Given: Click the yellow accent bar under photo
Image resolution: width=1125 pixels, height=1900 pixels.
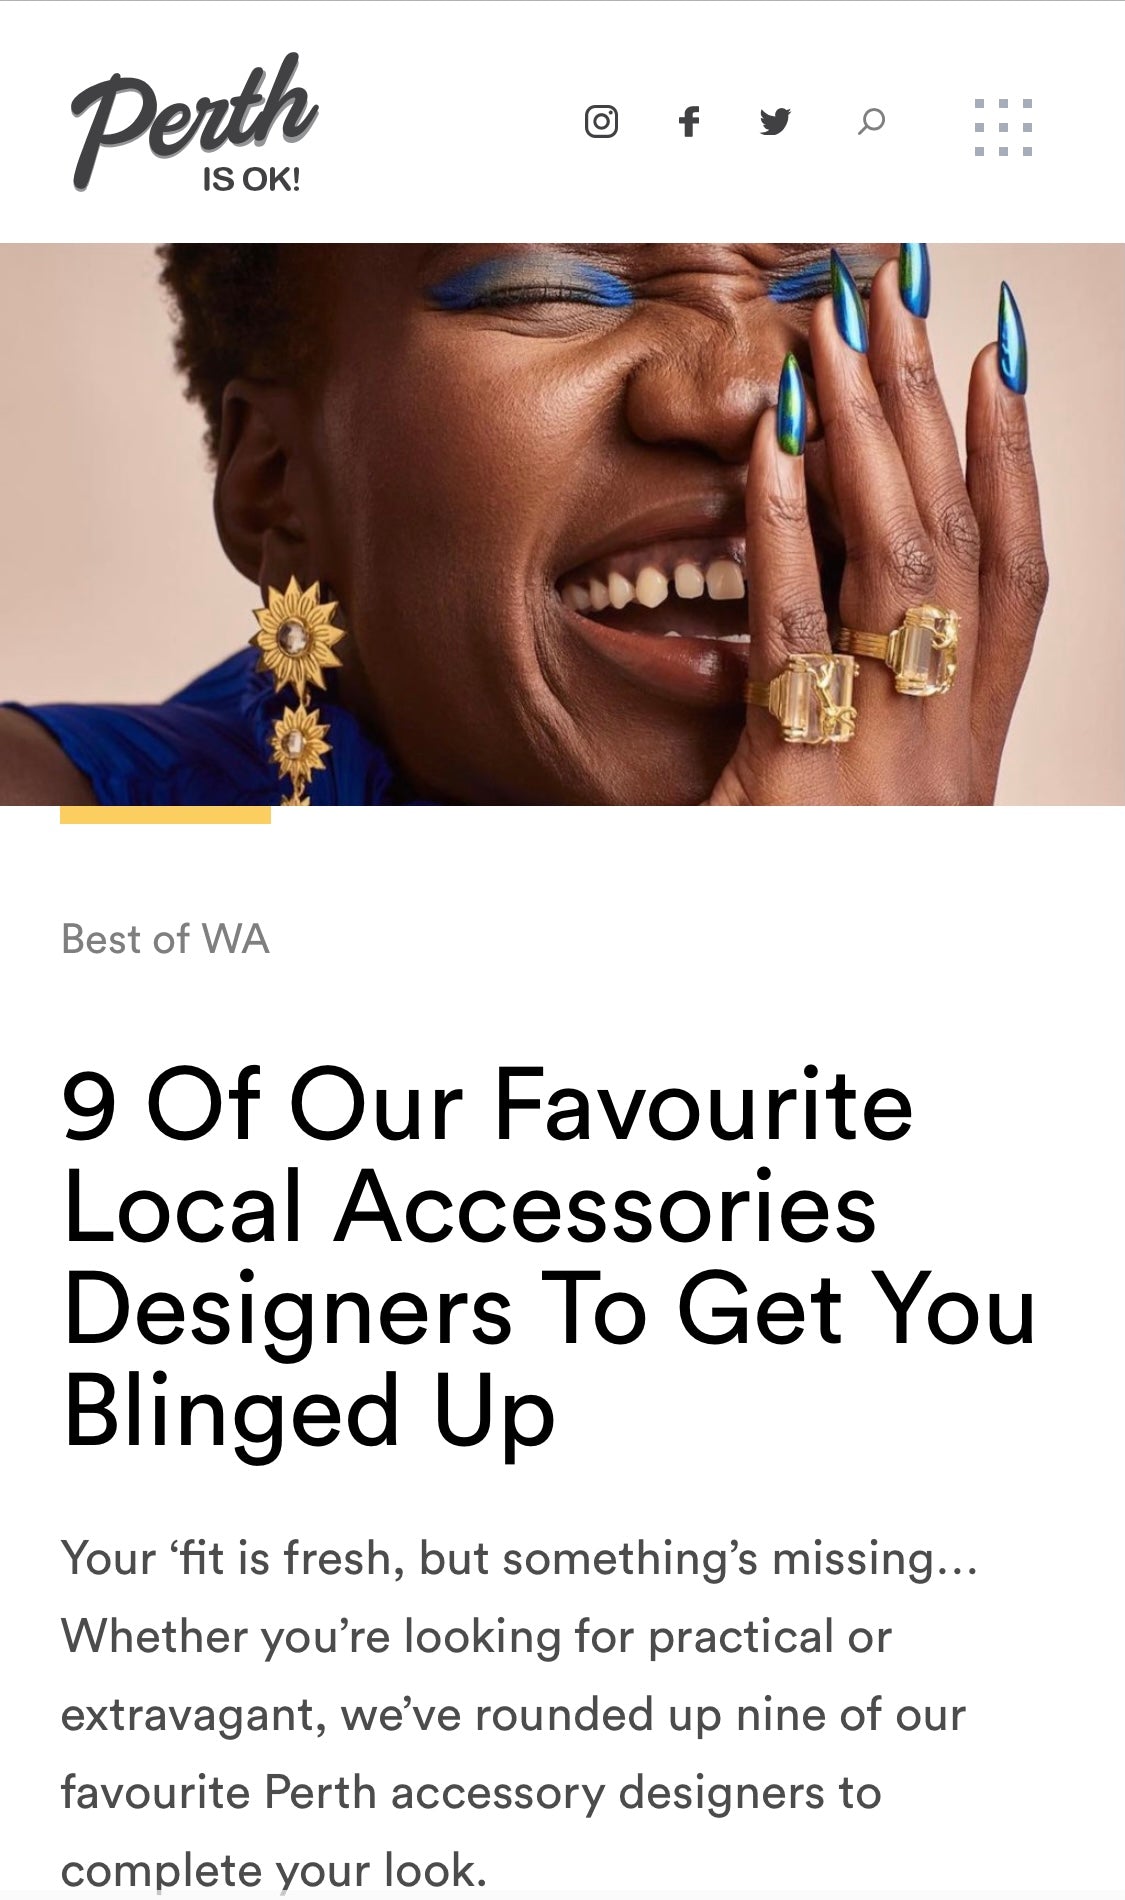Looking at the screenshot, I should (x=165, y=815).
